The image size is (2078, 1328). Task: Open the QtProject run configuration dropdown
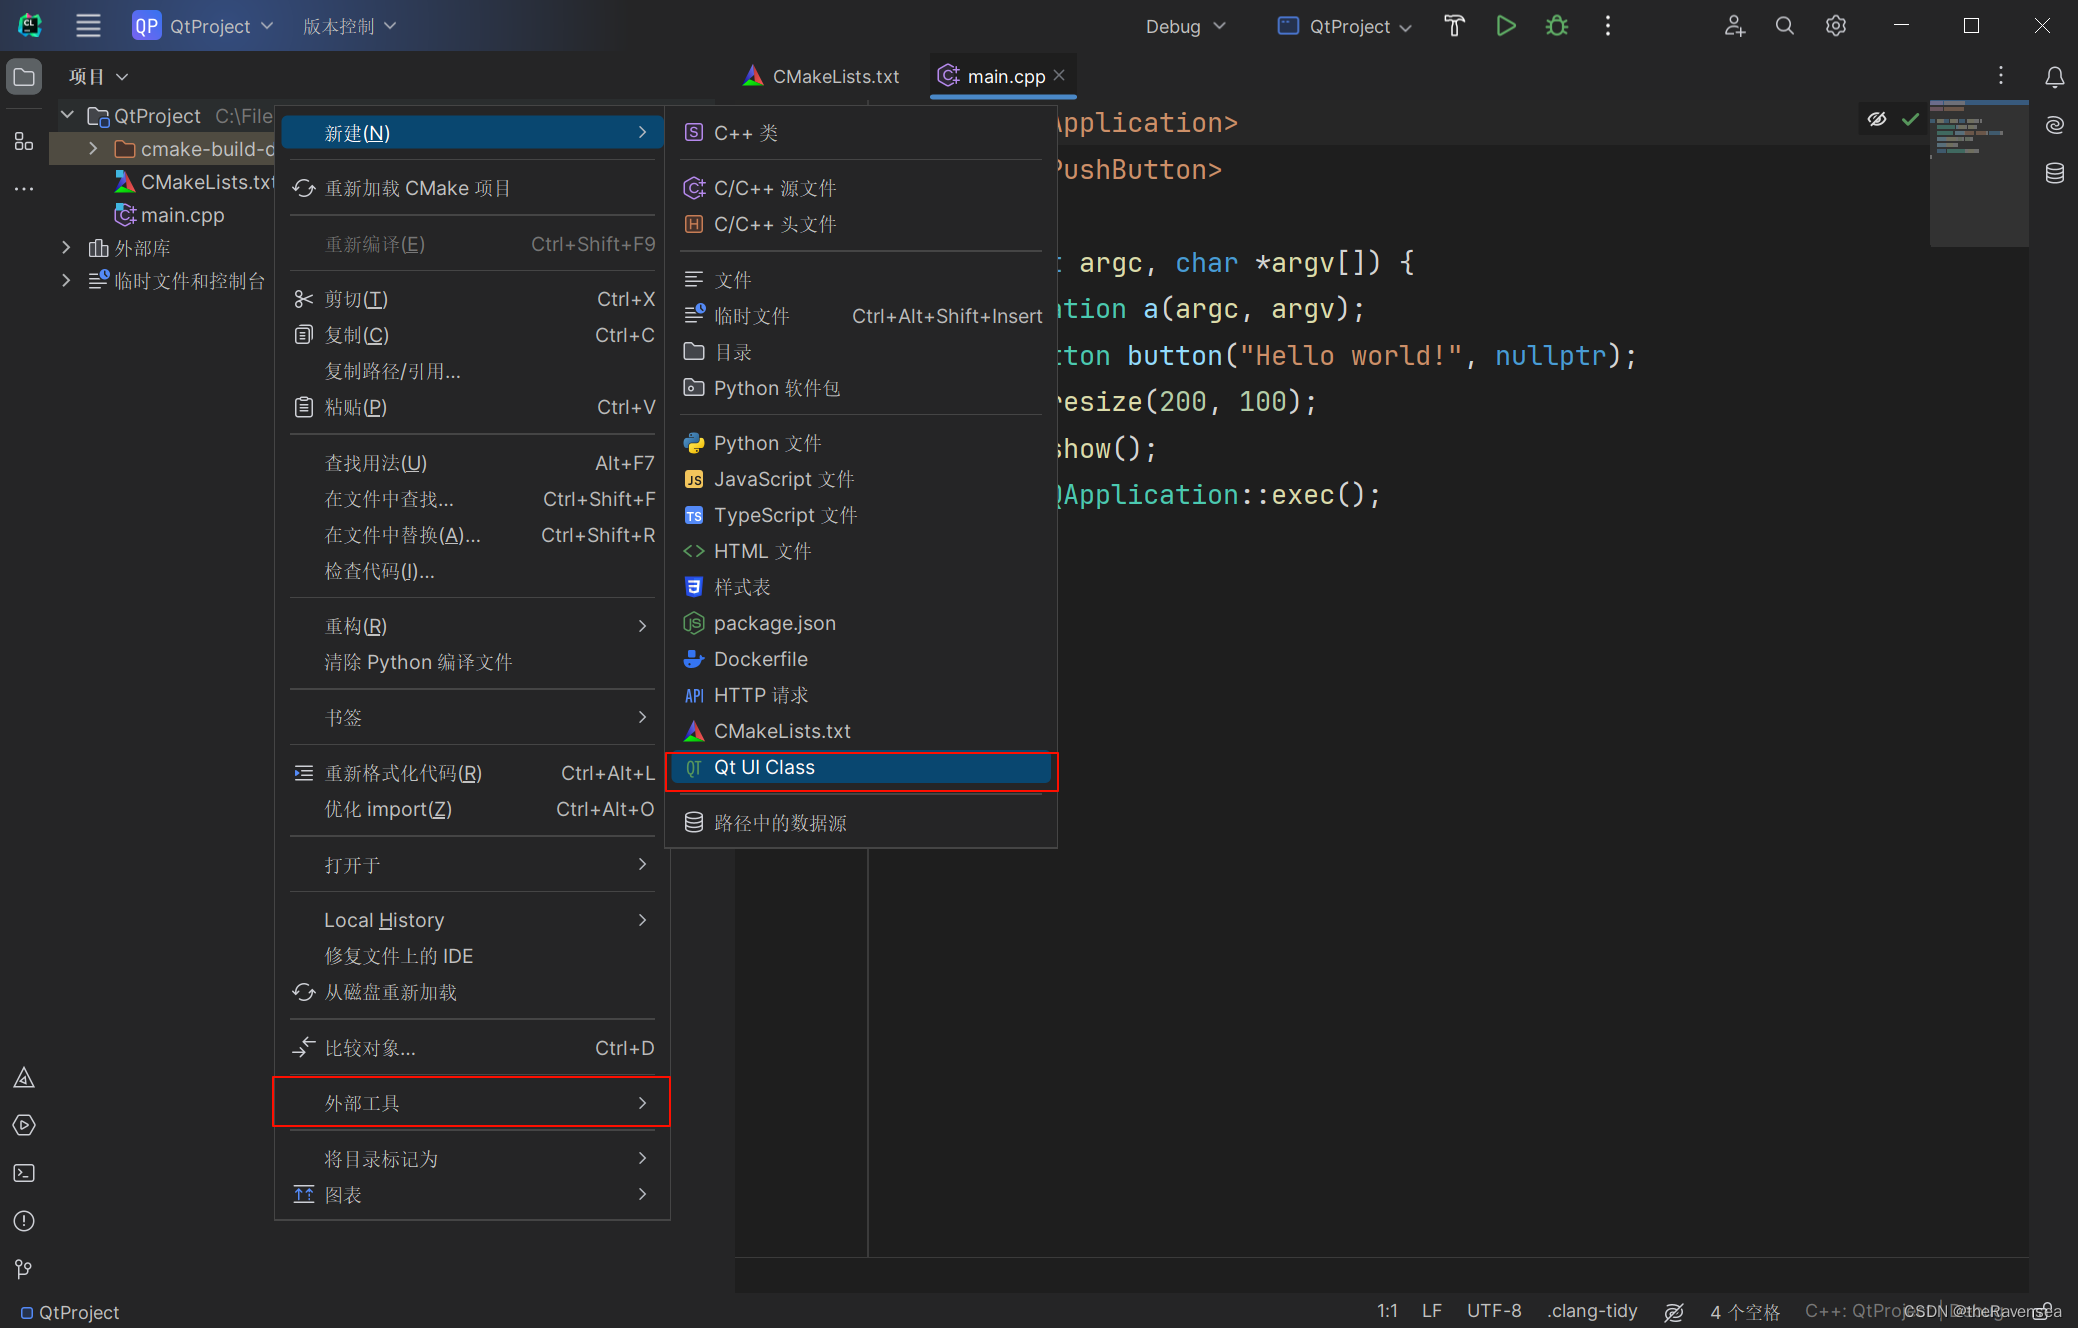(x=1345, y=26)
